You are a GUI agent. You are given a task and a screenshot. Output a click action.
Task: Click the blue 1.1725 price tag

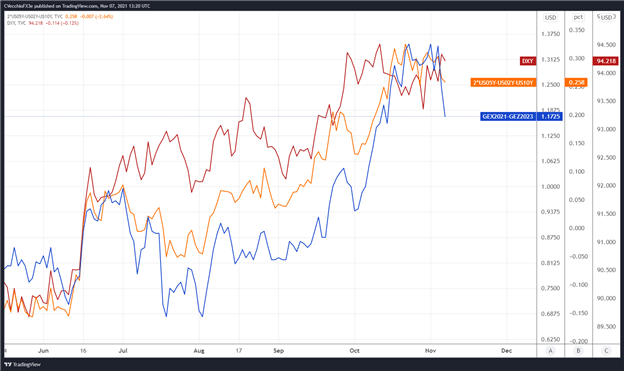pyautogui.click(x=550, y=117)
